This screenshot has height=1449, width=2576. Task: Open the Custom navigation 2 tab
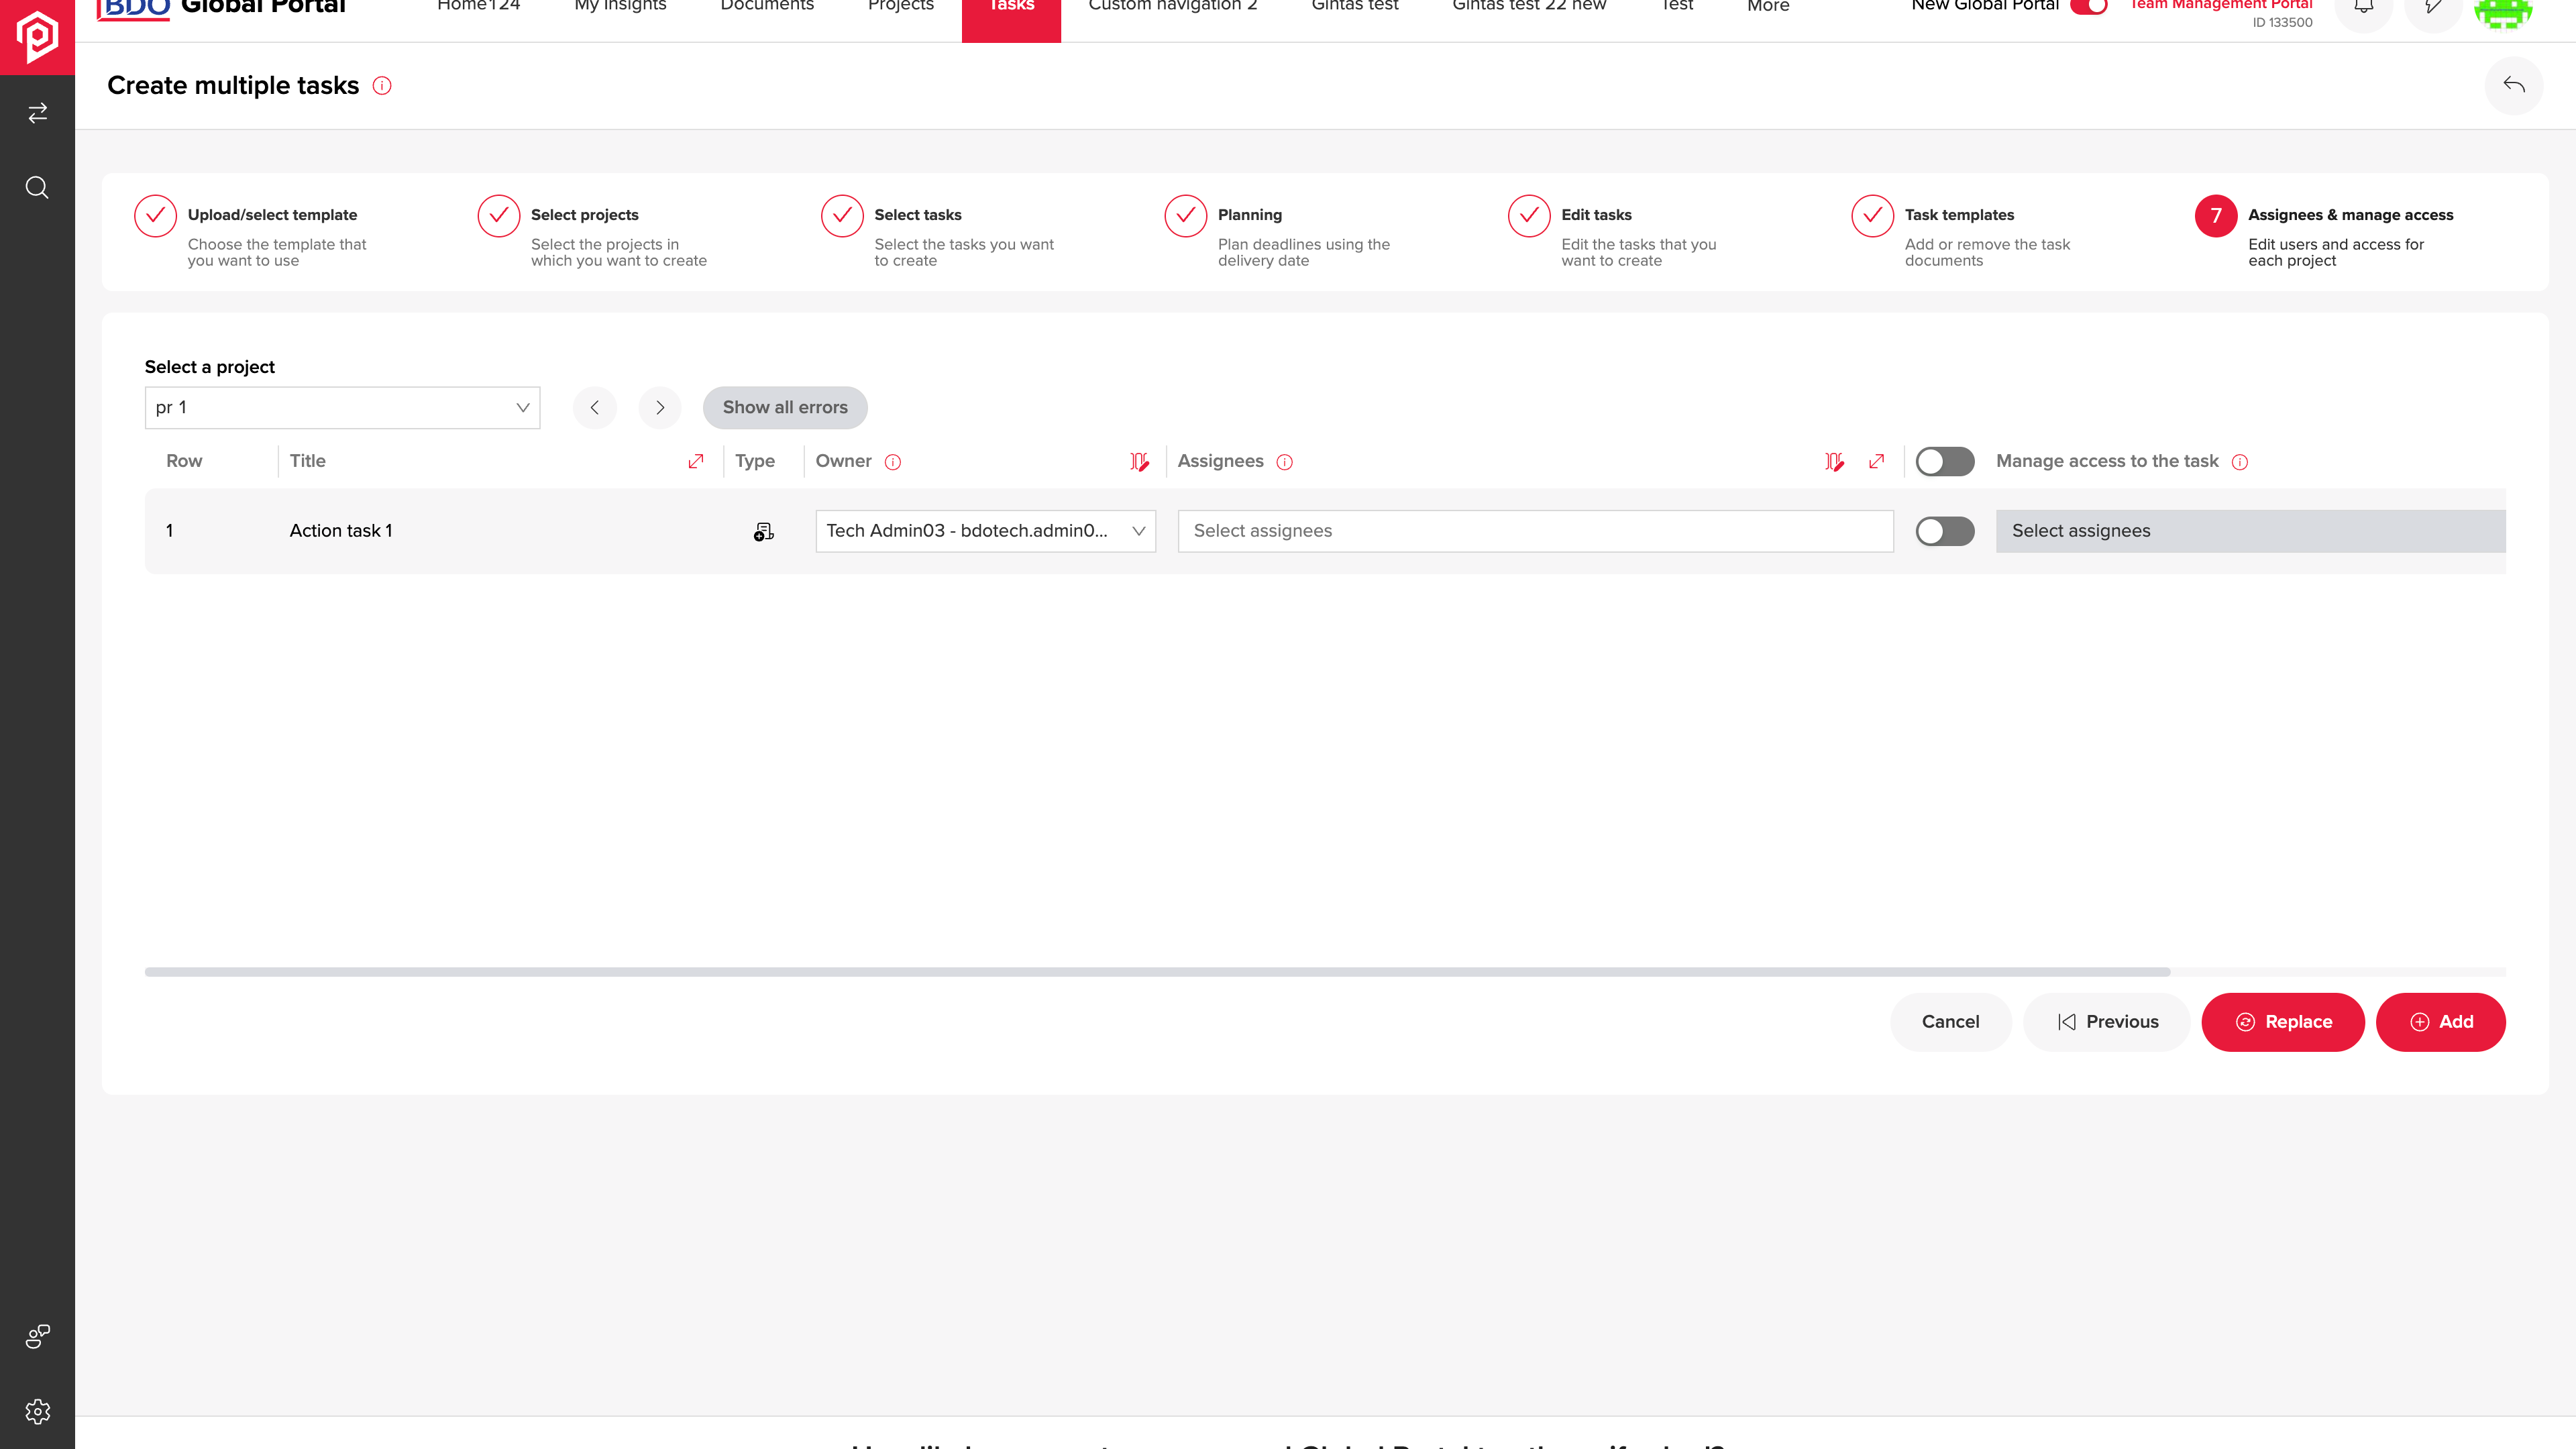pyautogui.click(x=1173, y=7)
